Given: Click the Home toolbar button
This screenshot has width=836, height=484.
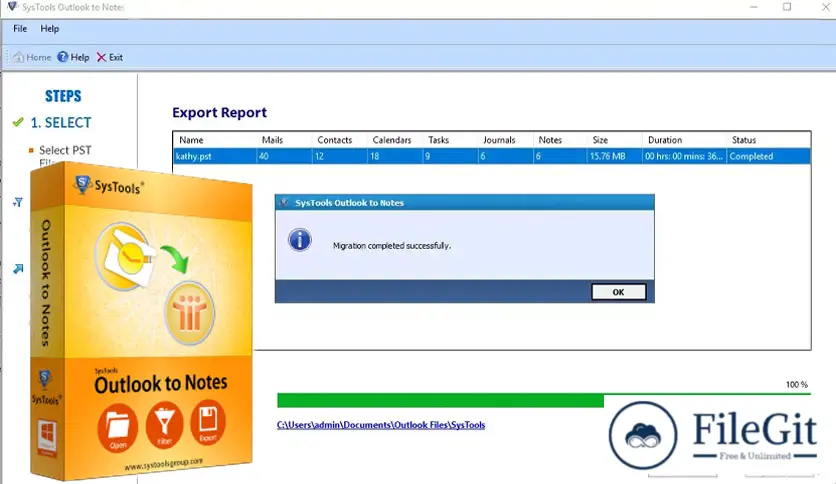Looking at the screenshot, I should [32, 57].
